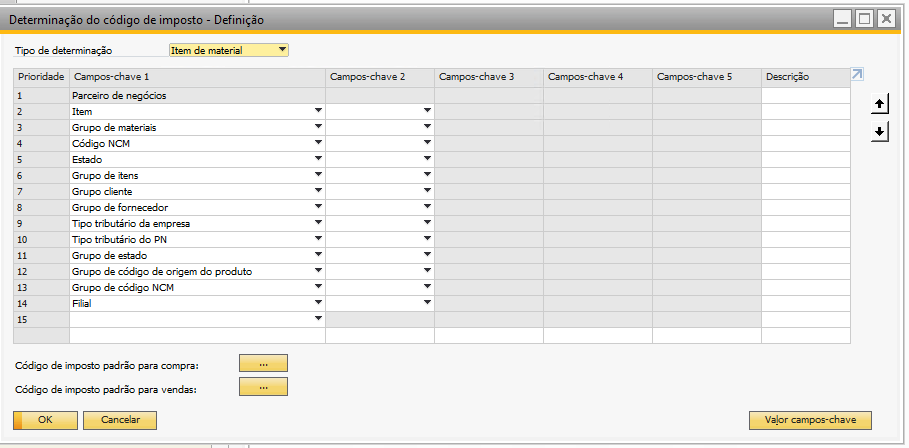Expand the Item dropdown in row 2
The image size is (909, 448).
[x=319, y=112]
